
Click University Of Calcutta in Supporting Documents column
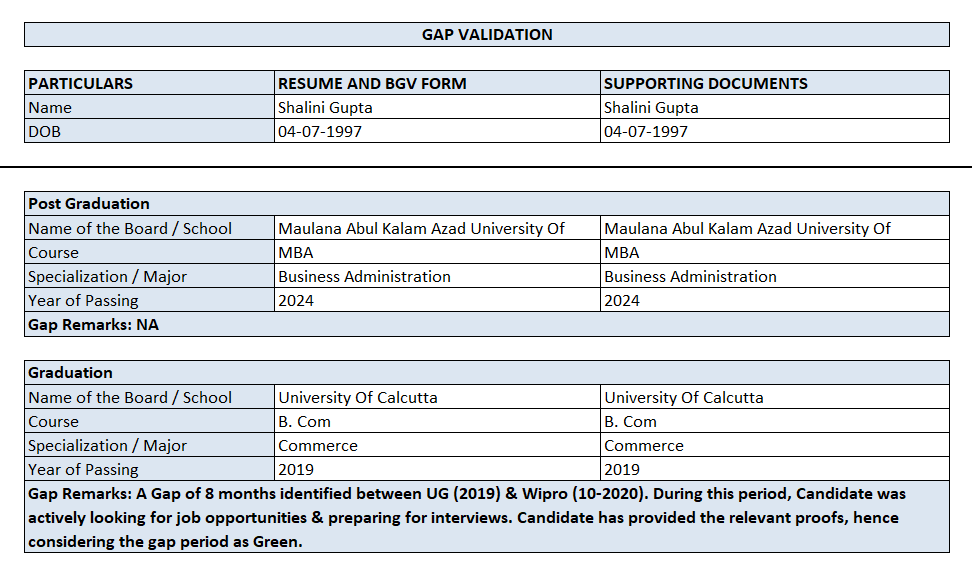(684, 397)
